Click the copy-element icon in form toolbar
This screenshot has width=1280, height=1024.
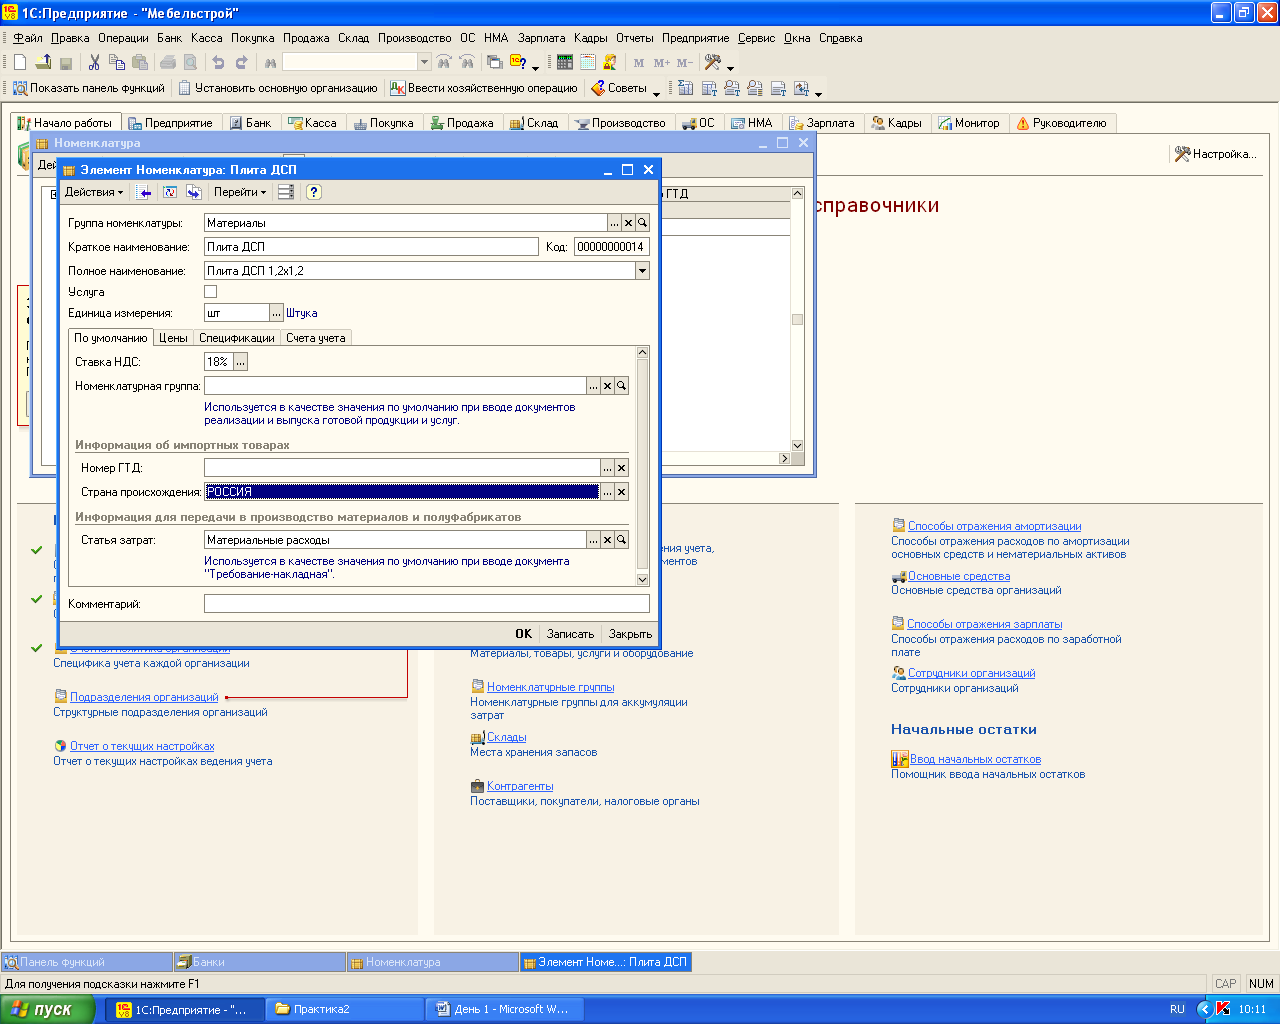[x=194, y=192]
